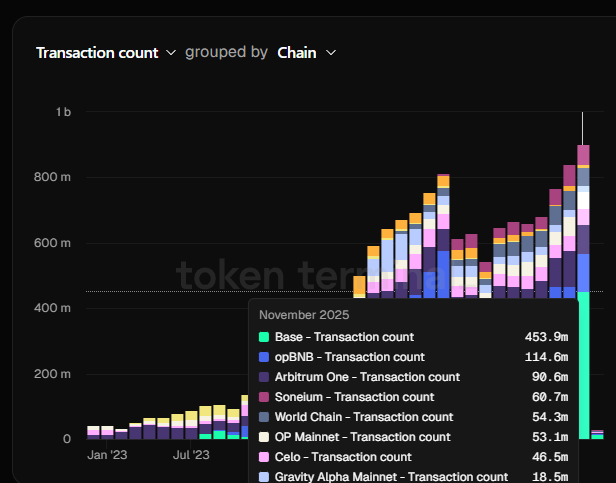Click the Soneium - Transaction count row label
This screenshot has height=483, width=616.
tap(355, 397)
